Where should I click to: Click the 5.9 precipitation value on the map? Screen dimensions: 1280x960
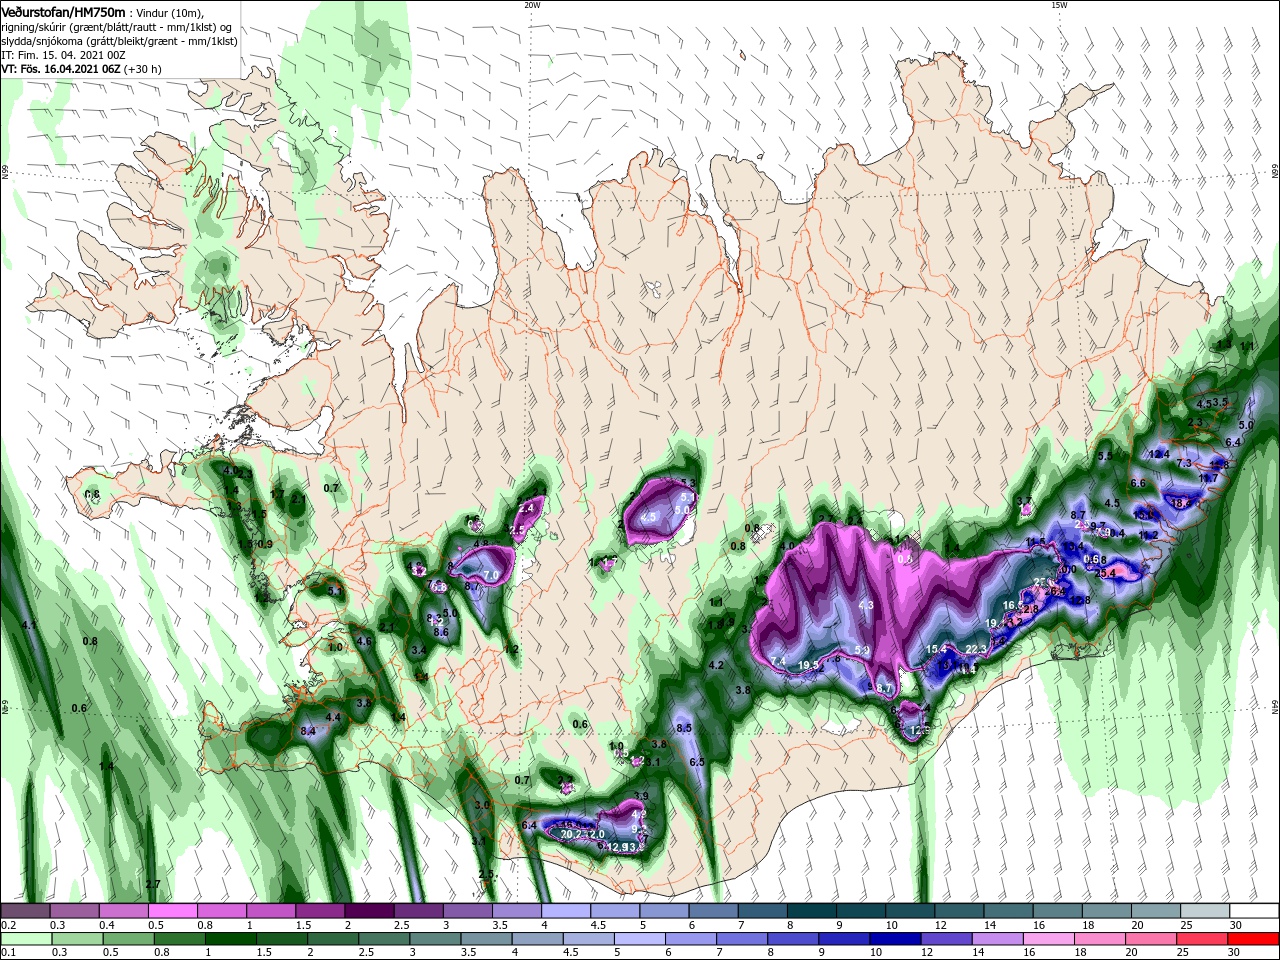coord(863,651)
